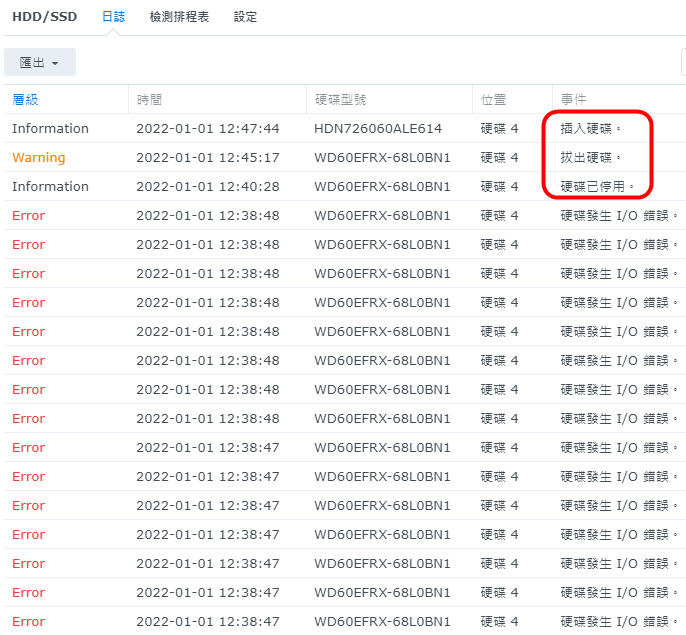The image size is (686, 635).
Task: Select Information level in the 12:47:44 row
Action: tap(50, 129)
